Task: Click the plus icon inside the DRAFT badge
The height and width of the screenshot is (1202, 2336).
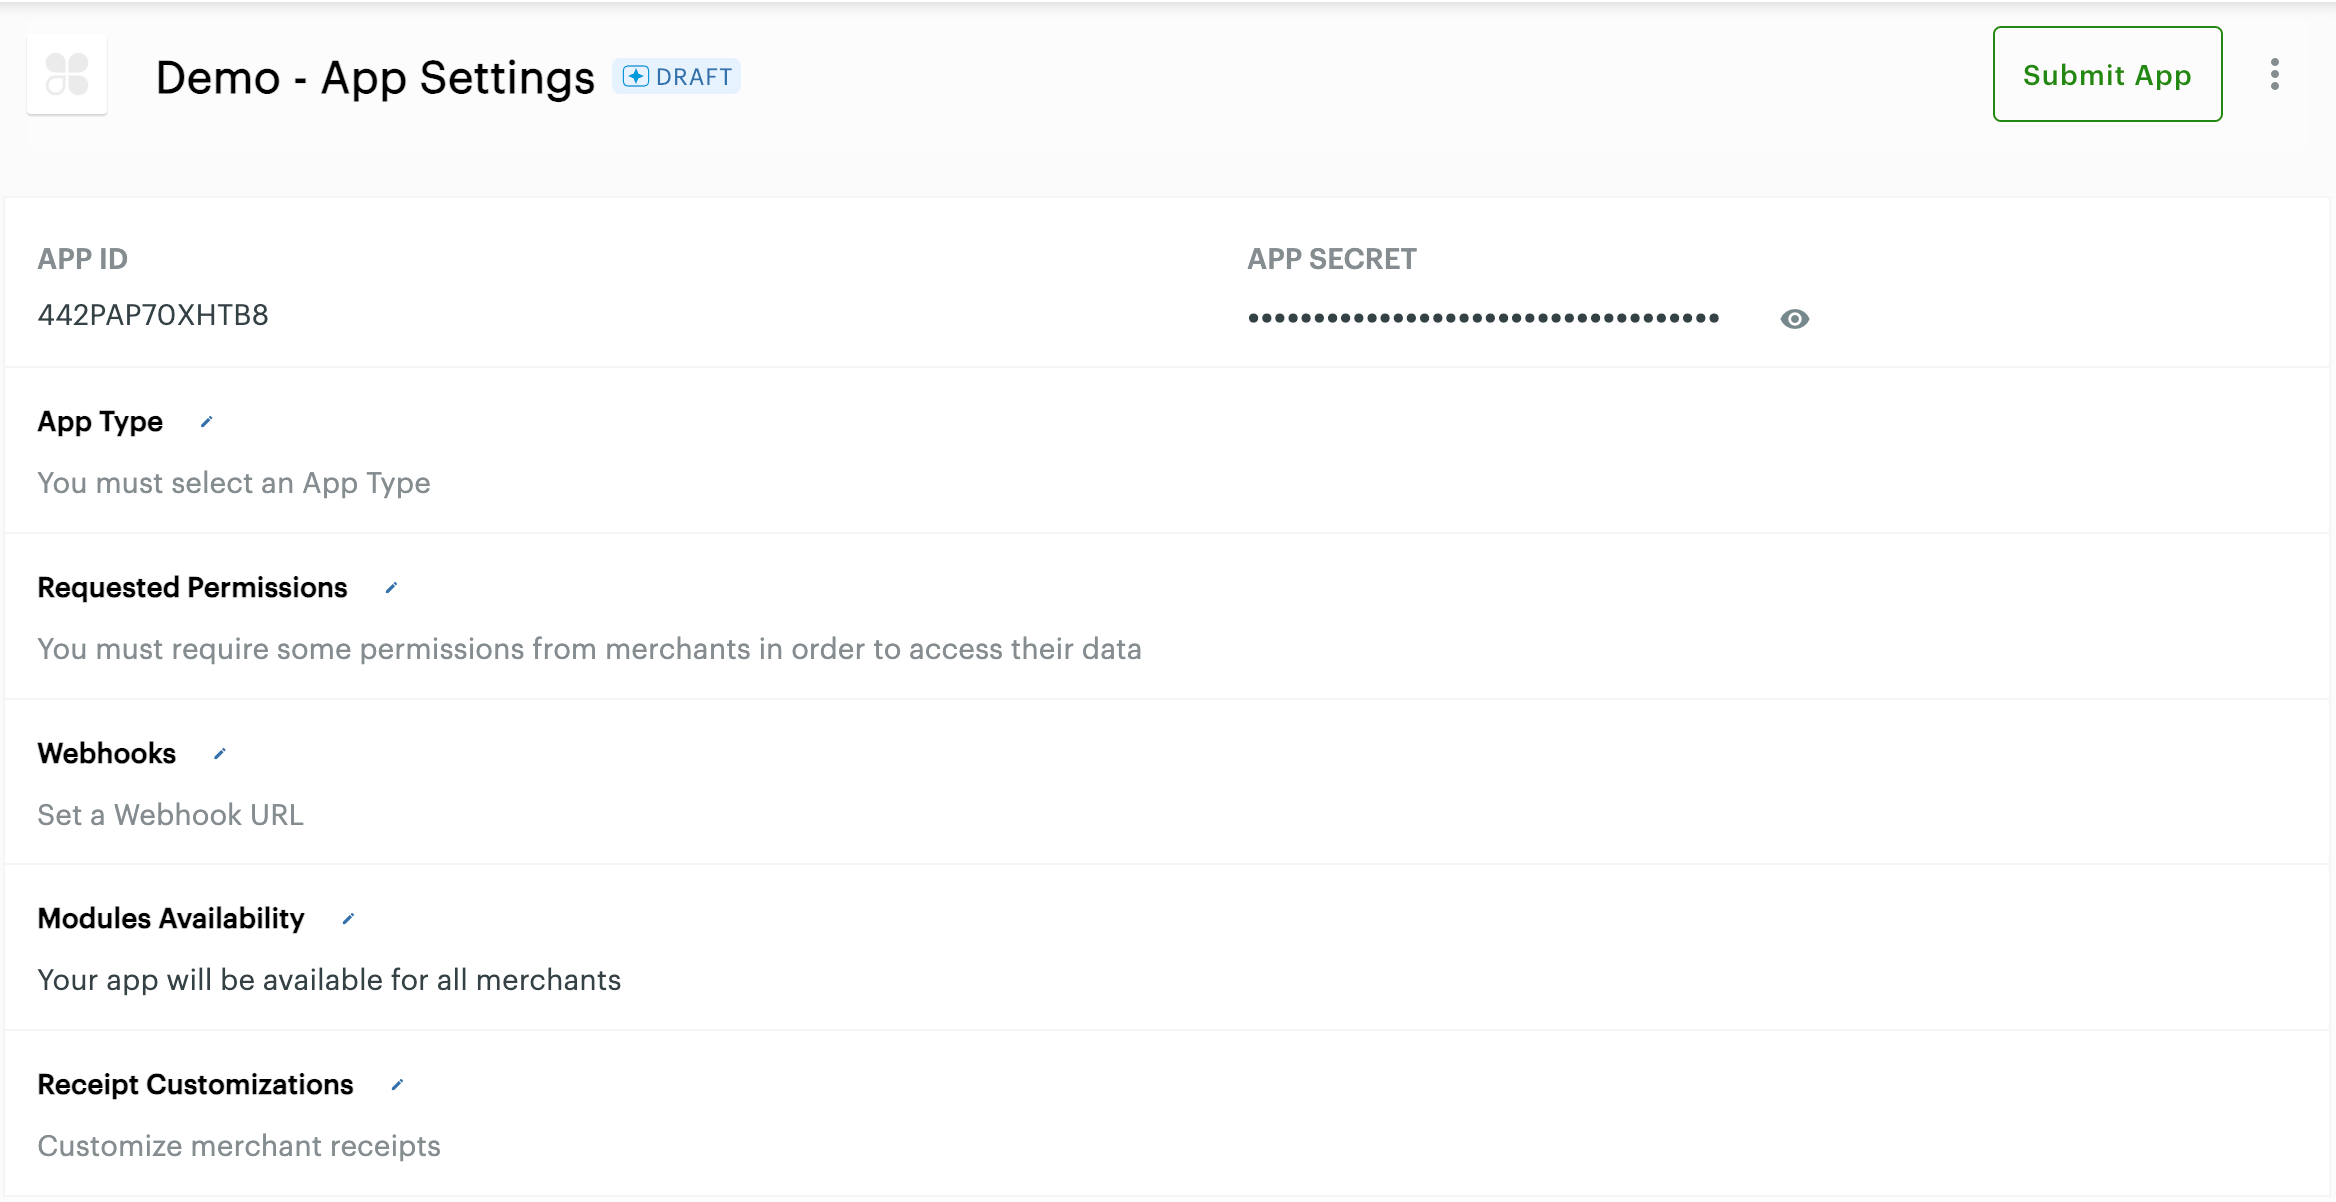Action: pyautogui.click(x=637, y=76)
